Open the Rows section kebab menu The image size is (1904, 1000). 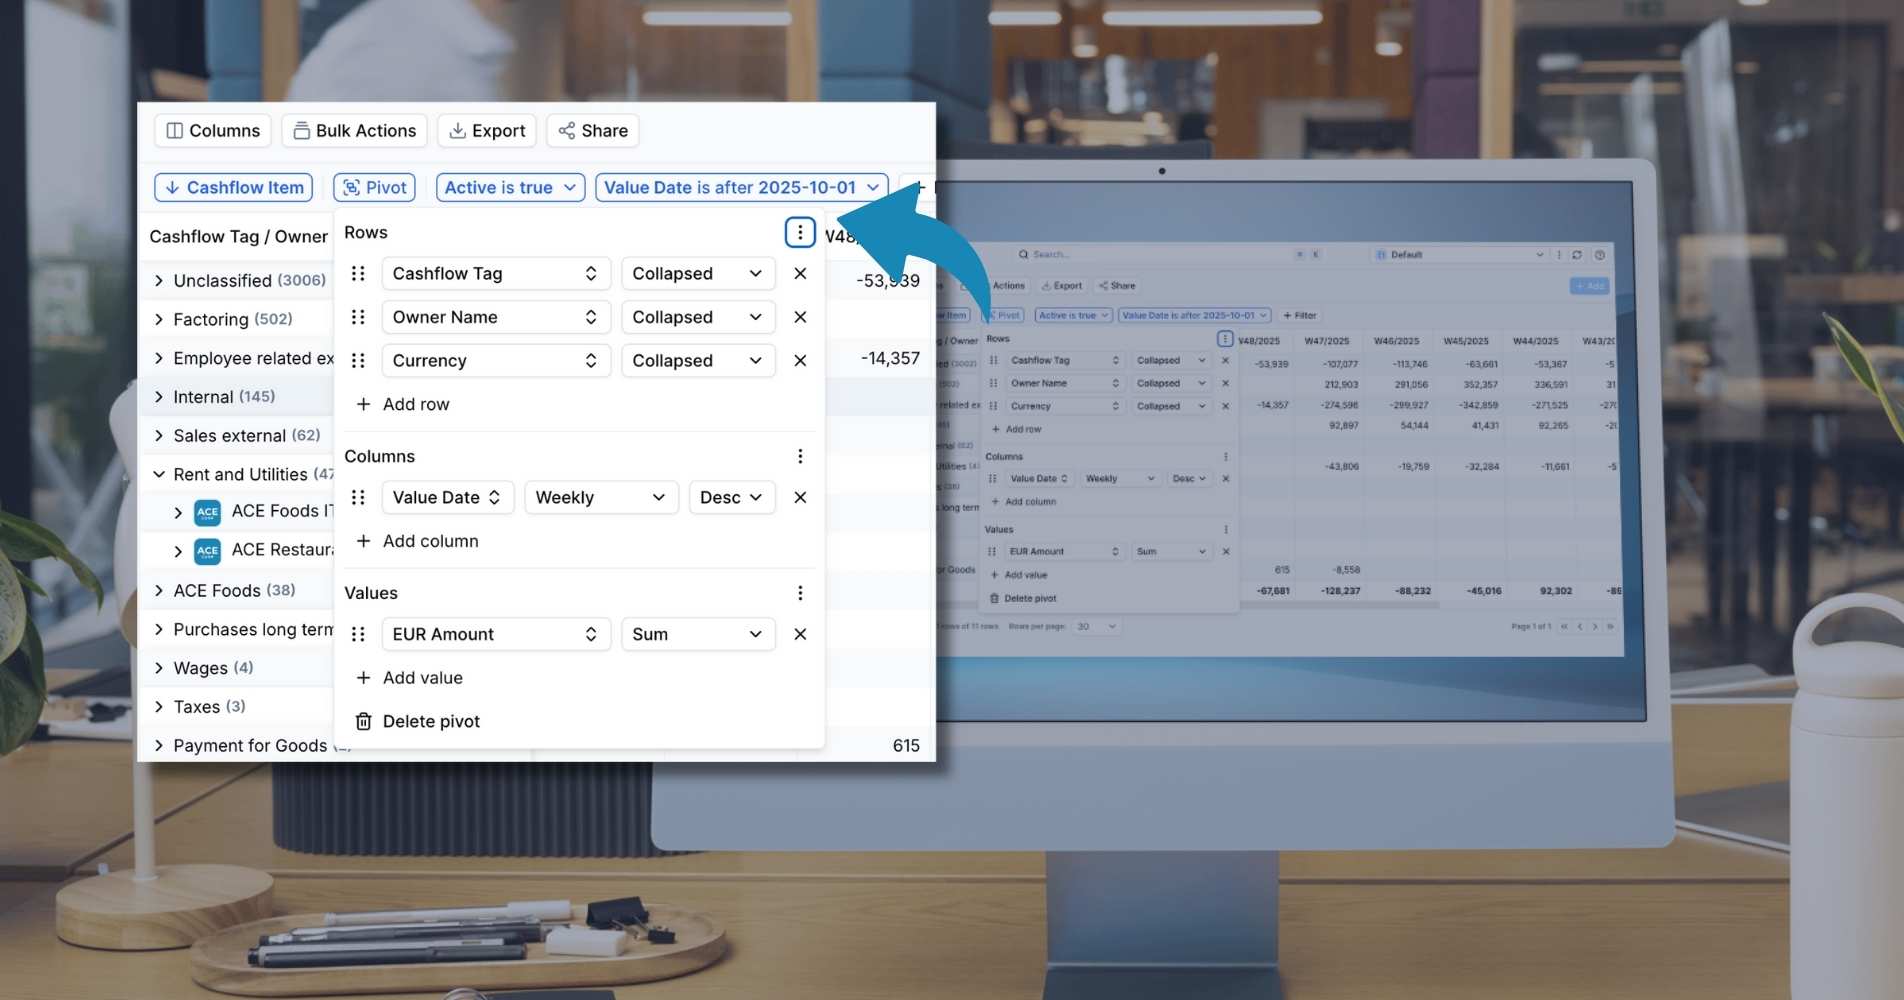pyautogui.click(x=799, y=232)
